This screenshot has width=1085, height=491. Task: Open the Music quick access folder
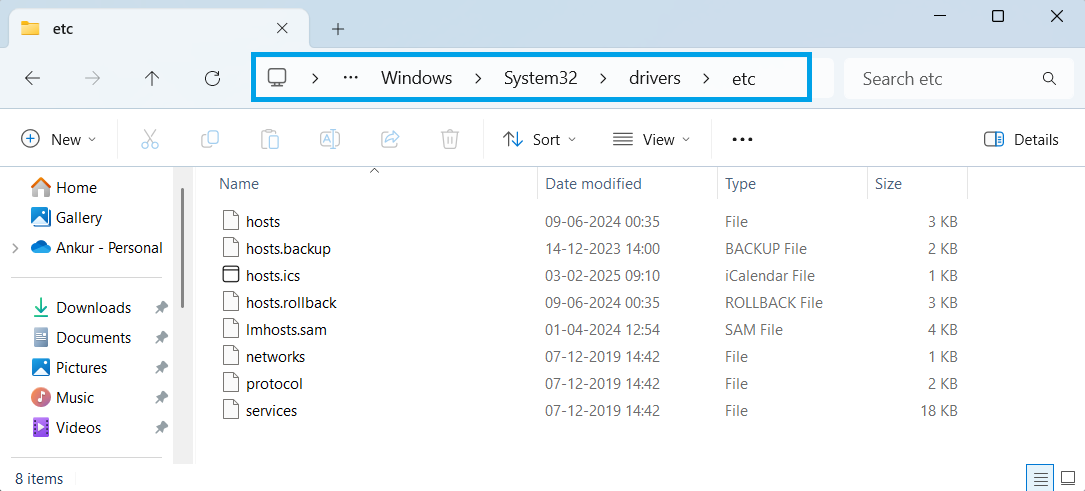pos(63,398)
